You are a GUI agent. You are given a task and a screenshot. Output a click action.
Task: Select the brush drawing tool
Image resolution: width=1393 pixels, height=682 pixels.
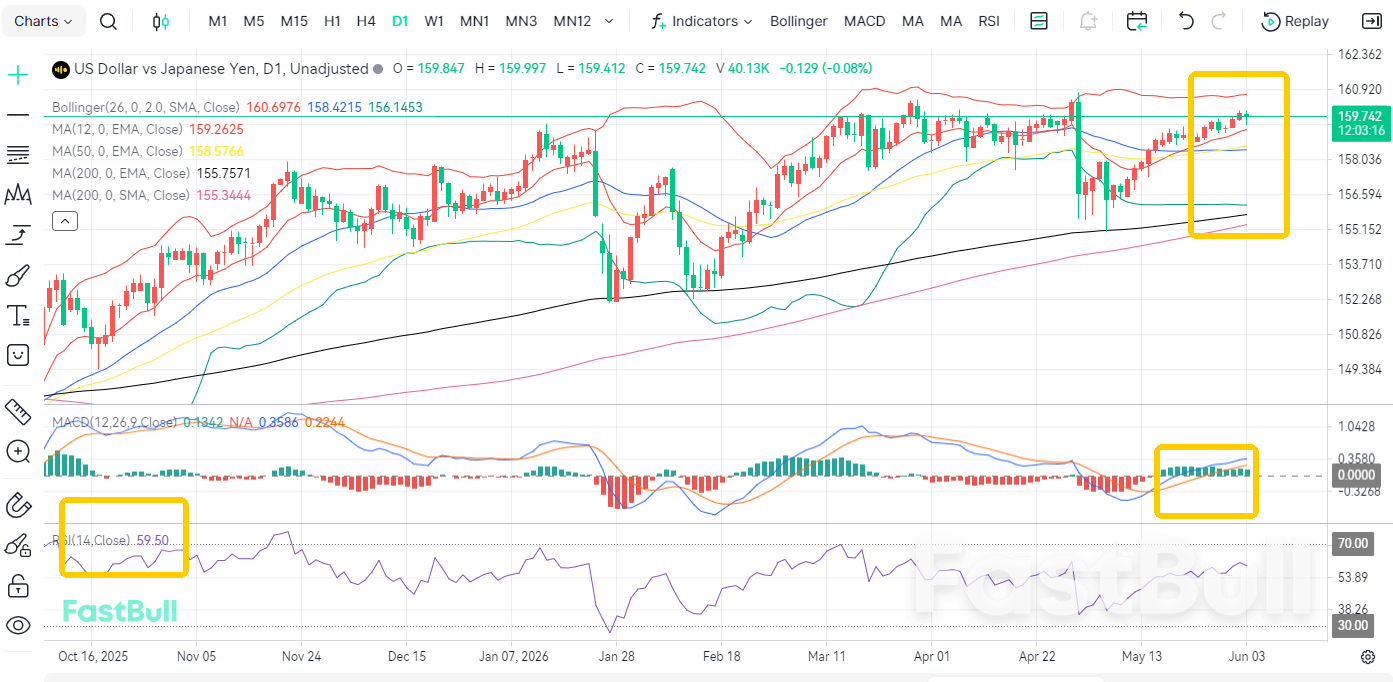tap(18, 275)
